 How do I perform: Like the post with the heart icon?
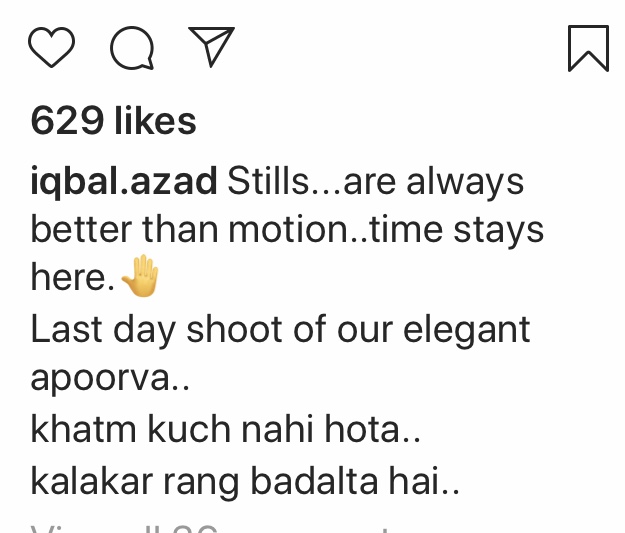coord(51,47)
